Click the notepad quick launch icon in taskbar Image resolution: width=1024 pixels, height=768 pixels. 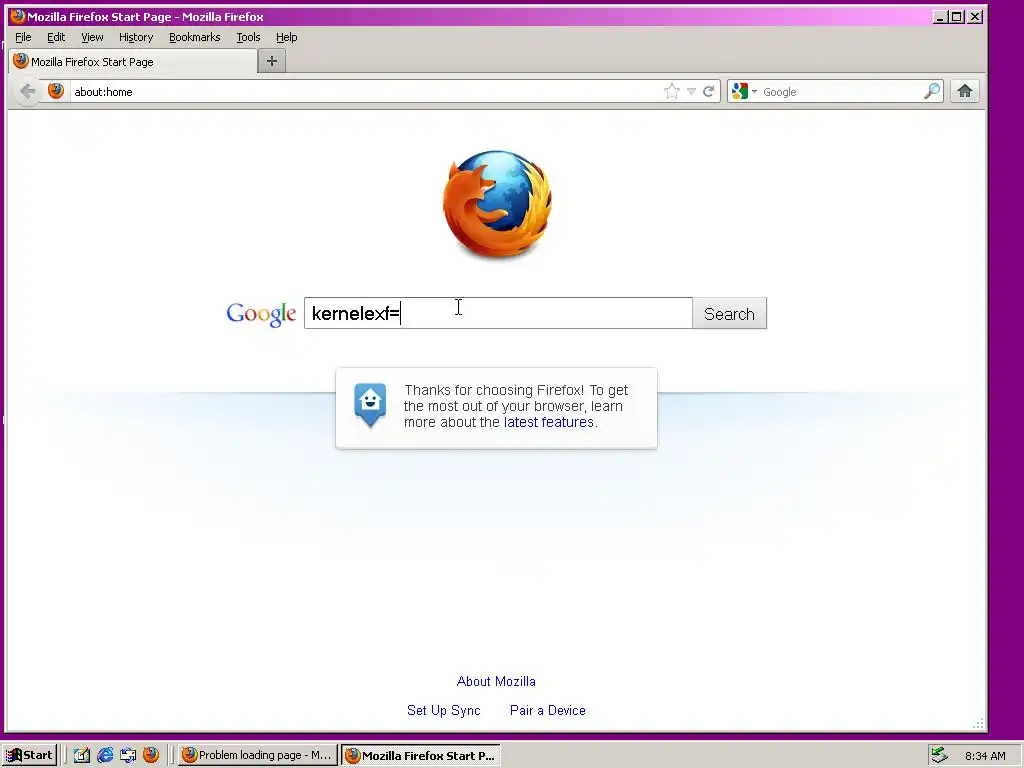pos(82,755)
